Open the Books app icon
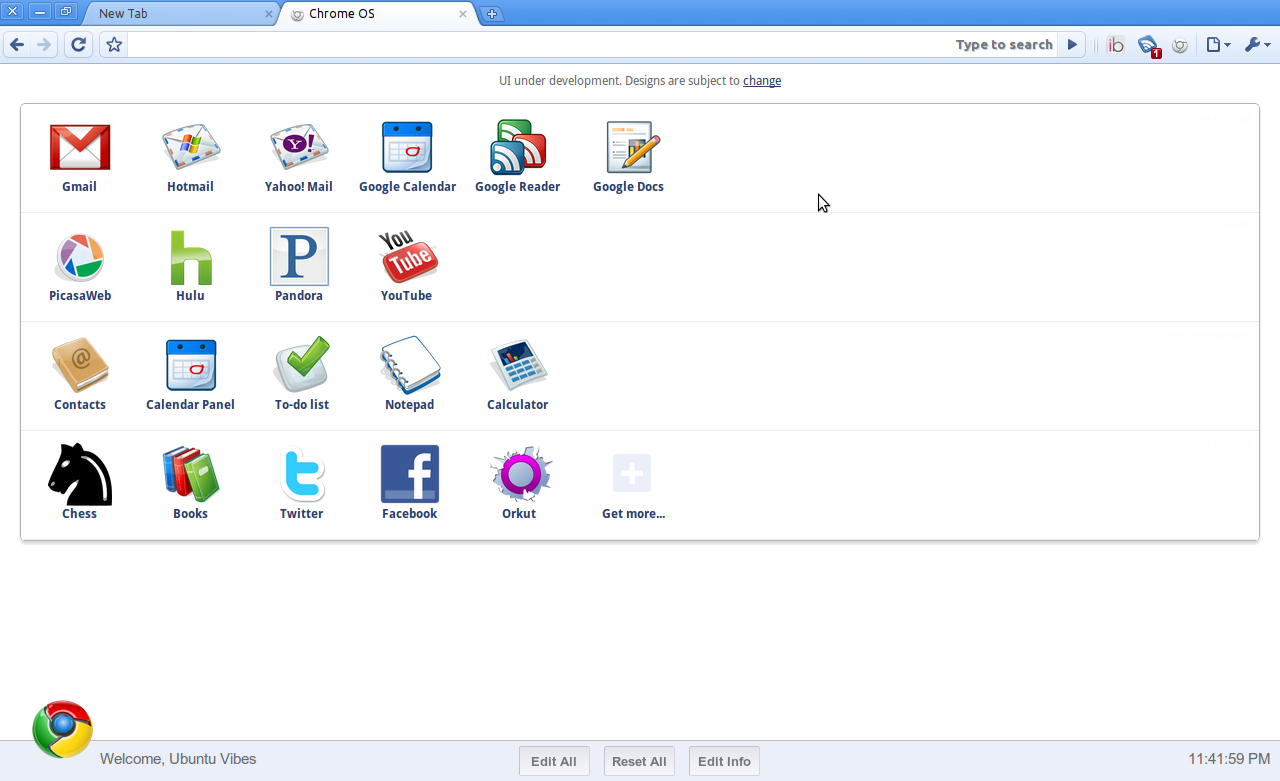 coord(191,474)
